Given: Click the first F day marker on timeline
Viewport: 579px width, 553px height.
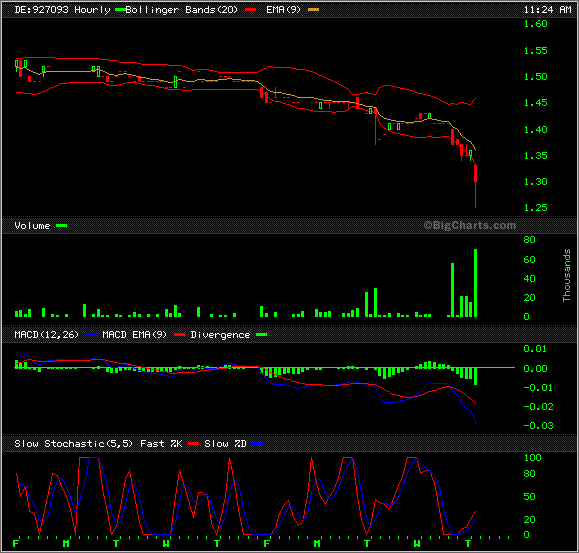Looking at the screenshot, I should tap(16, 543).
